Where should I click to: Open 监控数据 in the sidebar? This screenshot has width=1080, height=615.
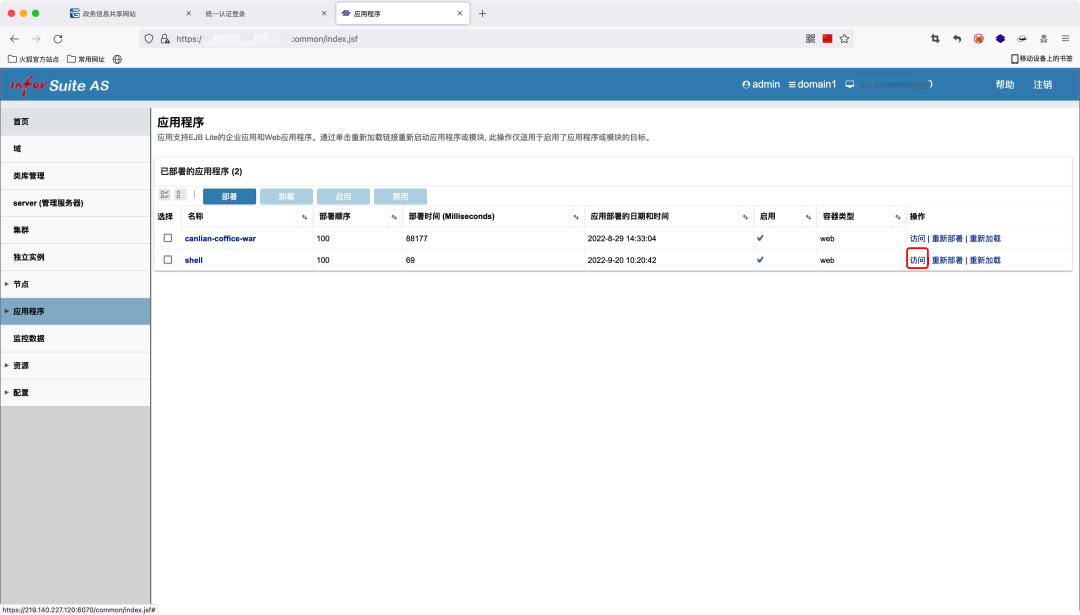pyautogui.click(x=75, y=339)
